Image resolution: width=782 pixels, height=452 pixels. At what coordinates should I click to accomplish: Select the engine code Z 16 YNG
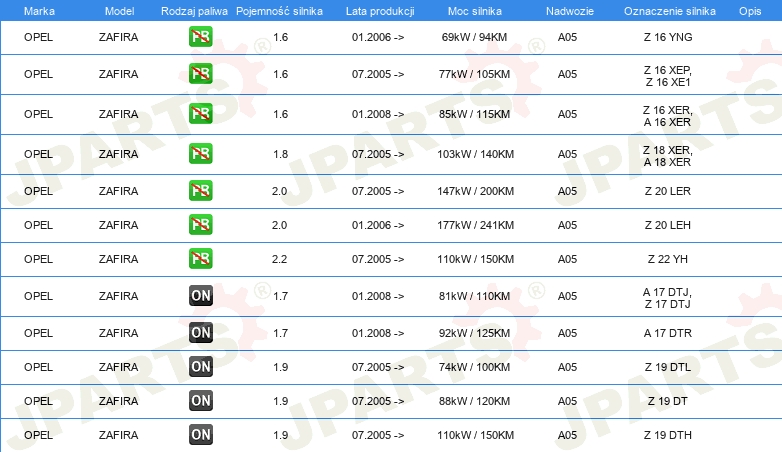click(x=668, y=37)
